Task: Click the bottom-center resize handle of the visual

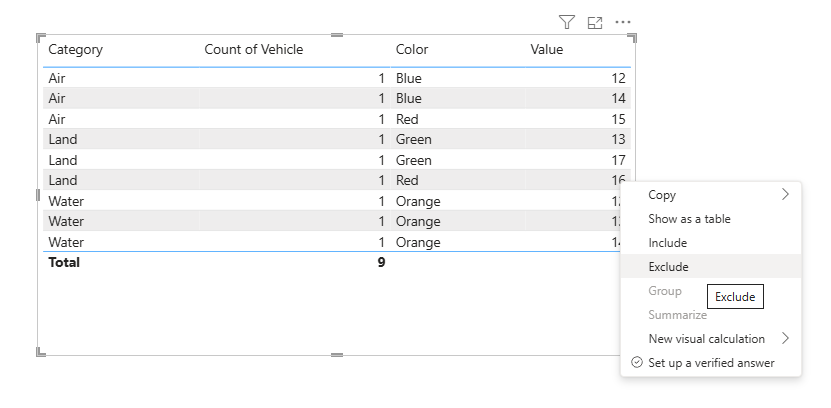Action: click(337, 354)
